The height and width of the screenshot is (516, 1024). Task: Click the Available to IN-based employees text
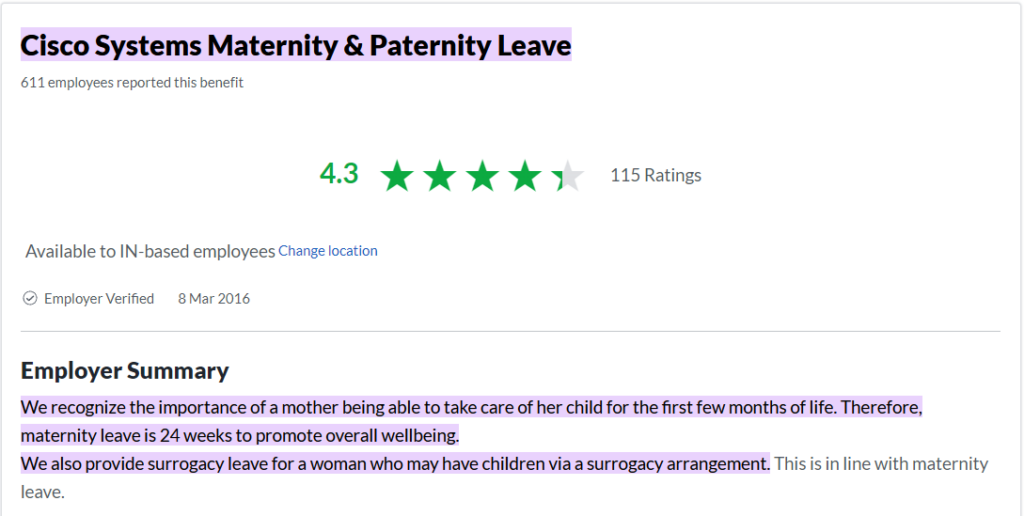click(150, 251)
